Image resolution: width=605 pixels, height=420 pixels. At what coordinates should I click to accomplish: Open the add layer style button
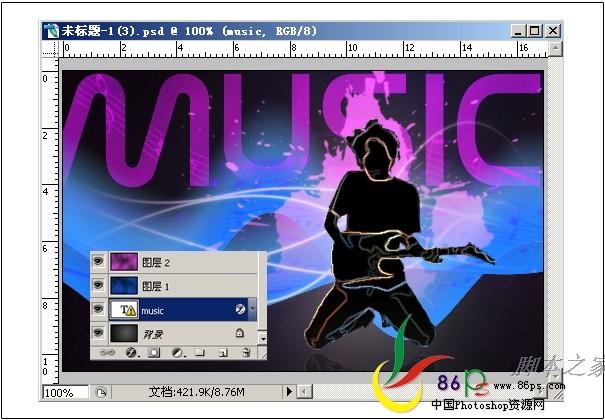point(132,353)
